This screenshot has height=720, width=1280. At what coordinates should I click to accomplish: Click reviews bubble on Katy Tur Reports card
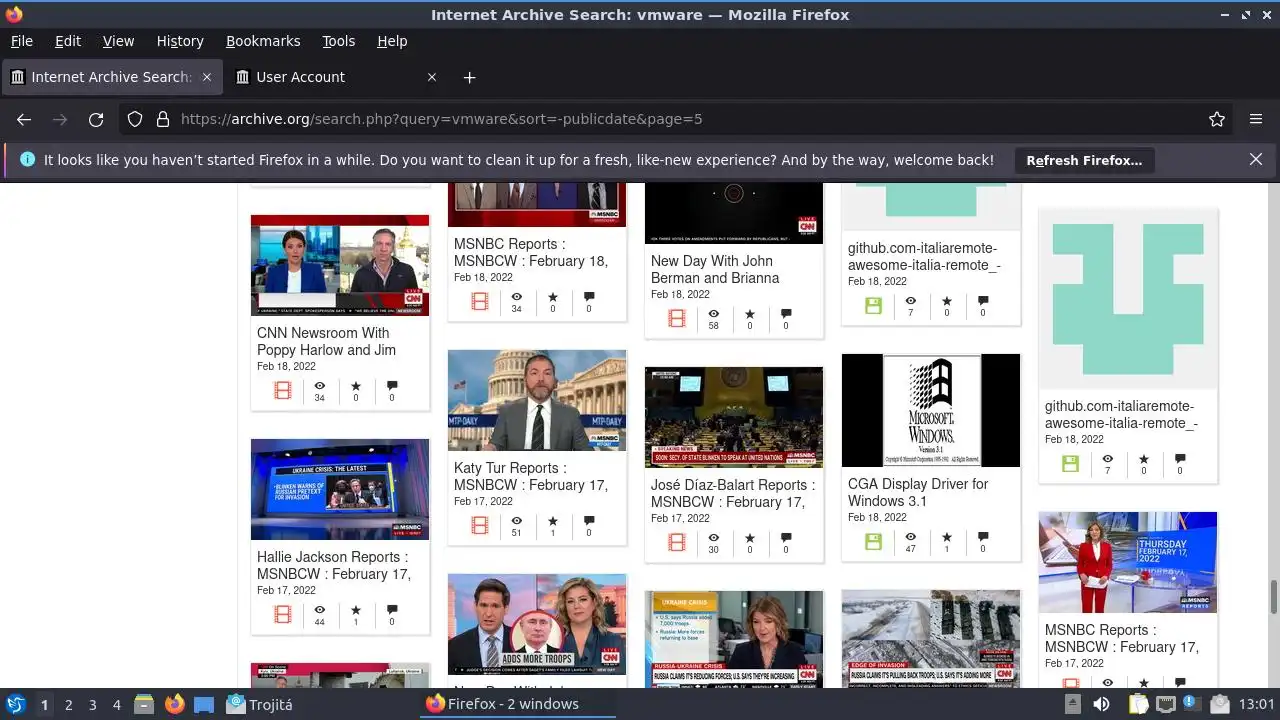[x=589, y=520]
